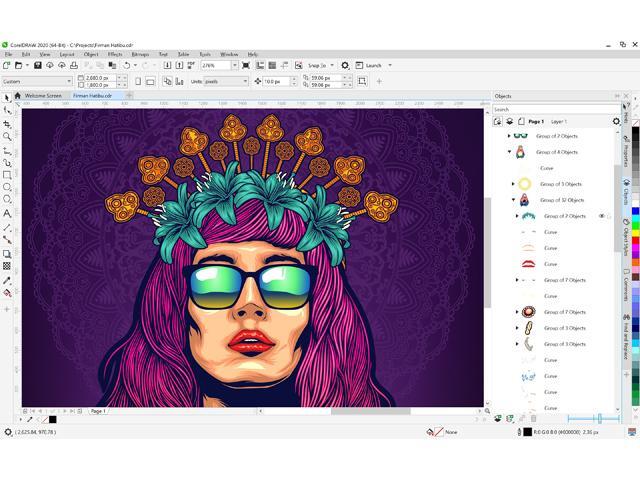The height and width of the screenshot is (480, 640).
Task: Expand the Group of 3 Objects item
Action: (513, 184)
